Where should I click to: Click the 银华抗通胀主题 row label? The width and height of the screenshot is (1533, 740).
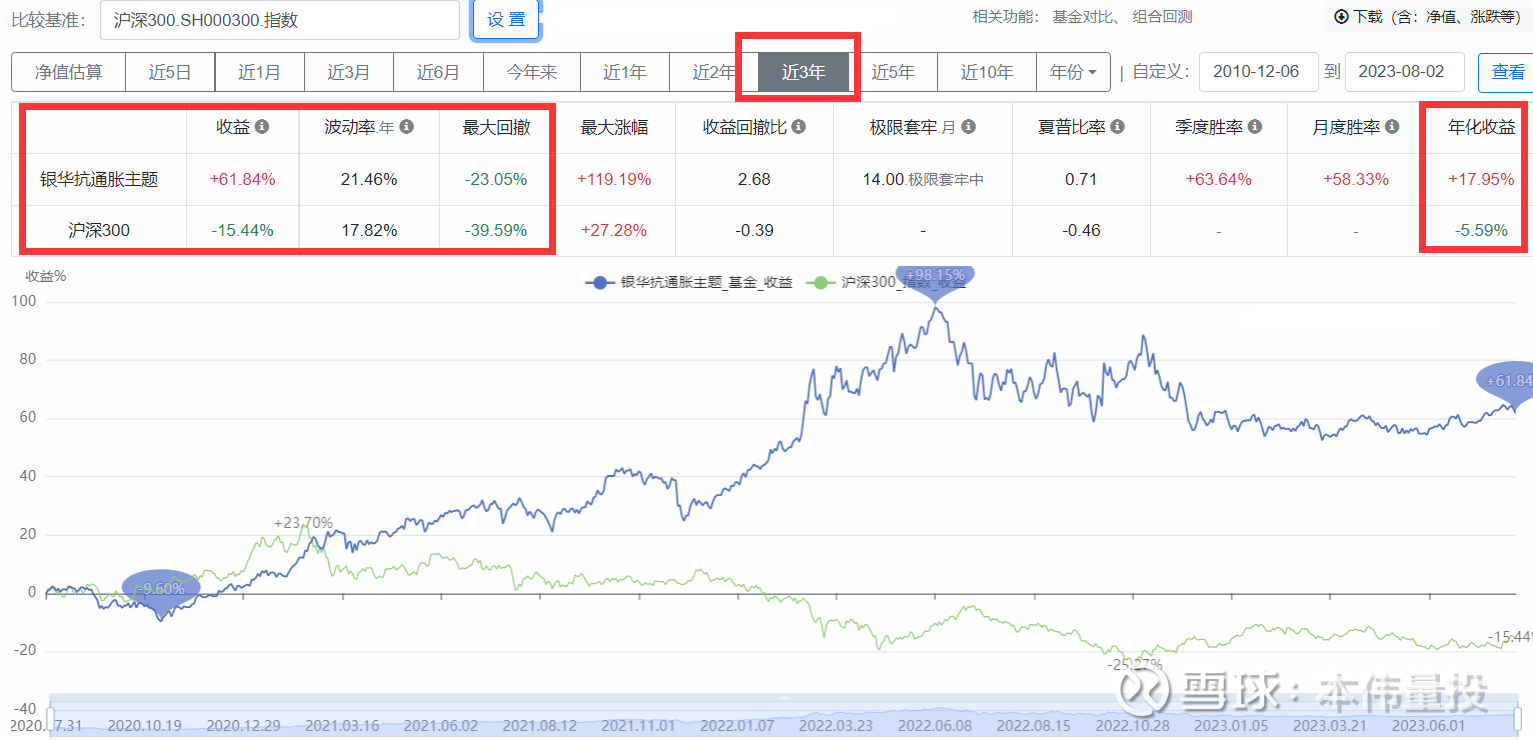tap(99, 180)
